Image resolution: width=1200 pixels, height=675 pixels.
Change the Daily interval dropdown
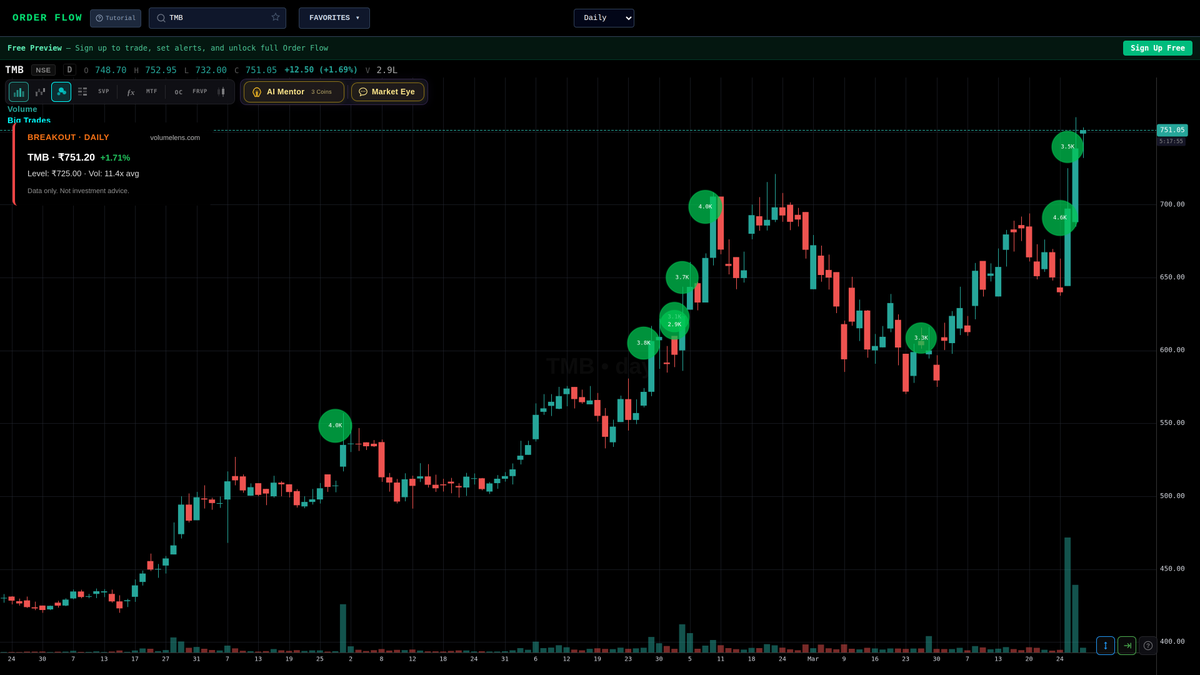(603, 17)
